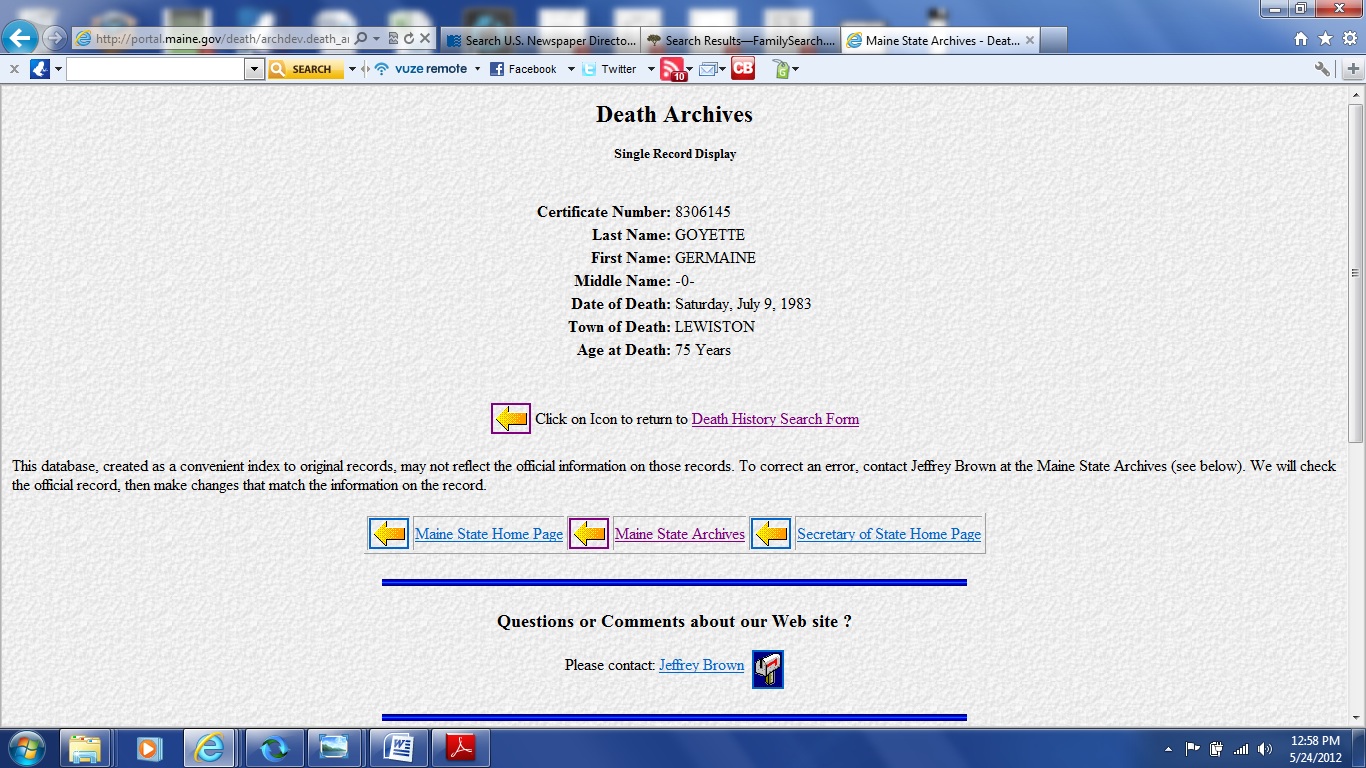Image resolution: width=1366 pixels, height=768 pixels.
Task: Click the mailbox icon beside Jeffrey Brown
Action: 767,669
